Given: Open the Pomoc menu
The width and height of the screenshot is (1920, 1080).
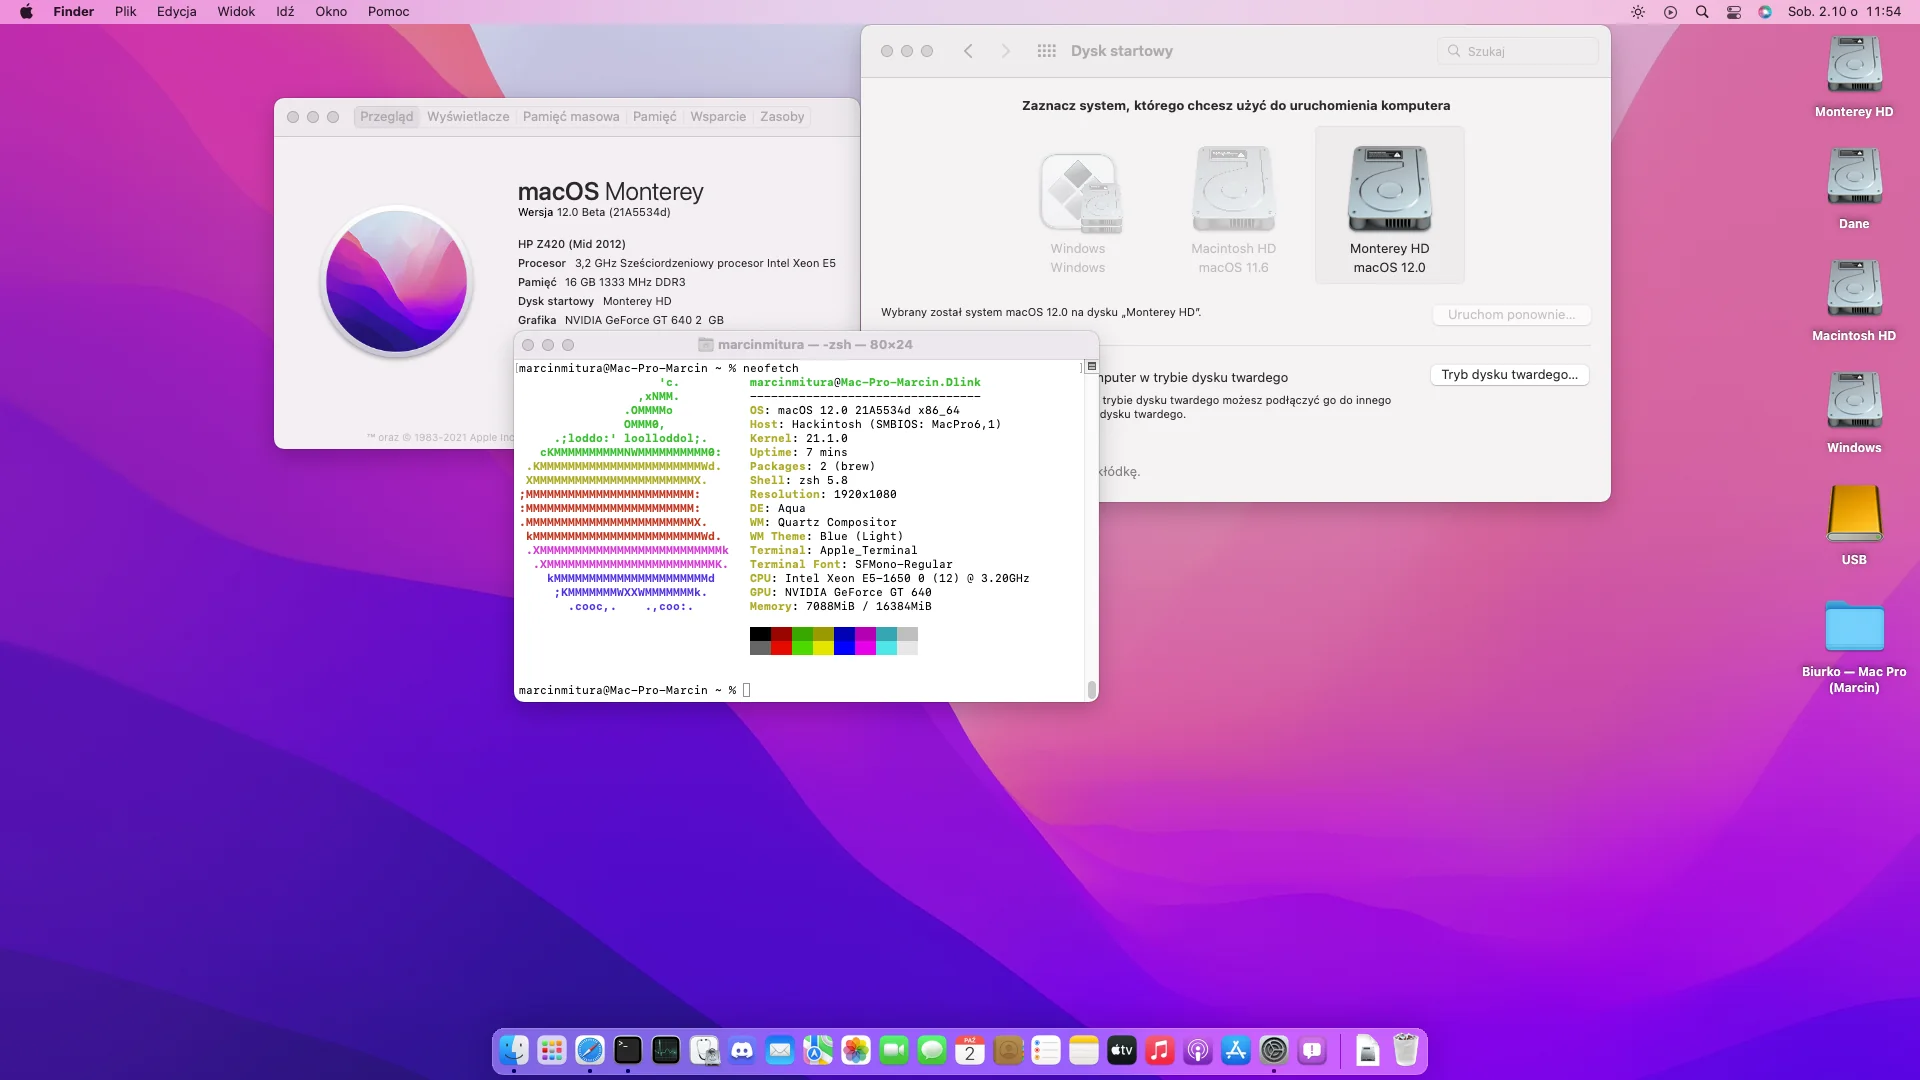Looking at the screenshot, I should (x=388, y=12).
